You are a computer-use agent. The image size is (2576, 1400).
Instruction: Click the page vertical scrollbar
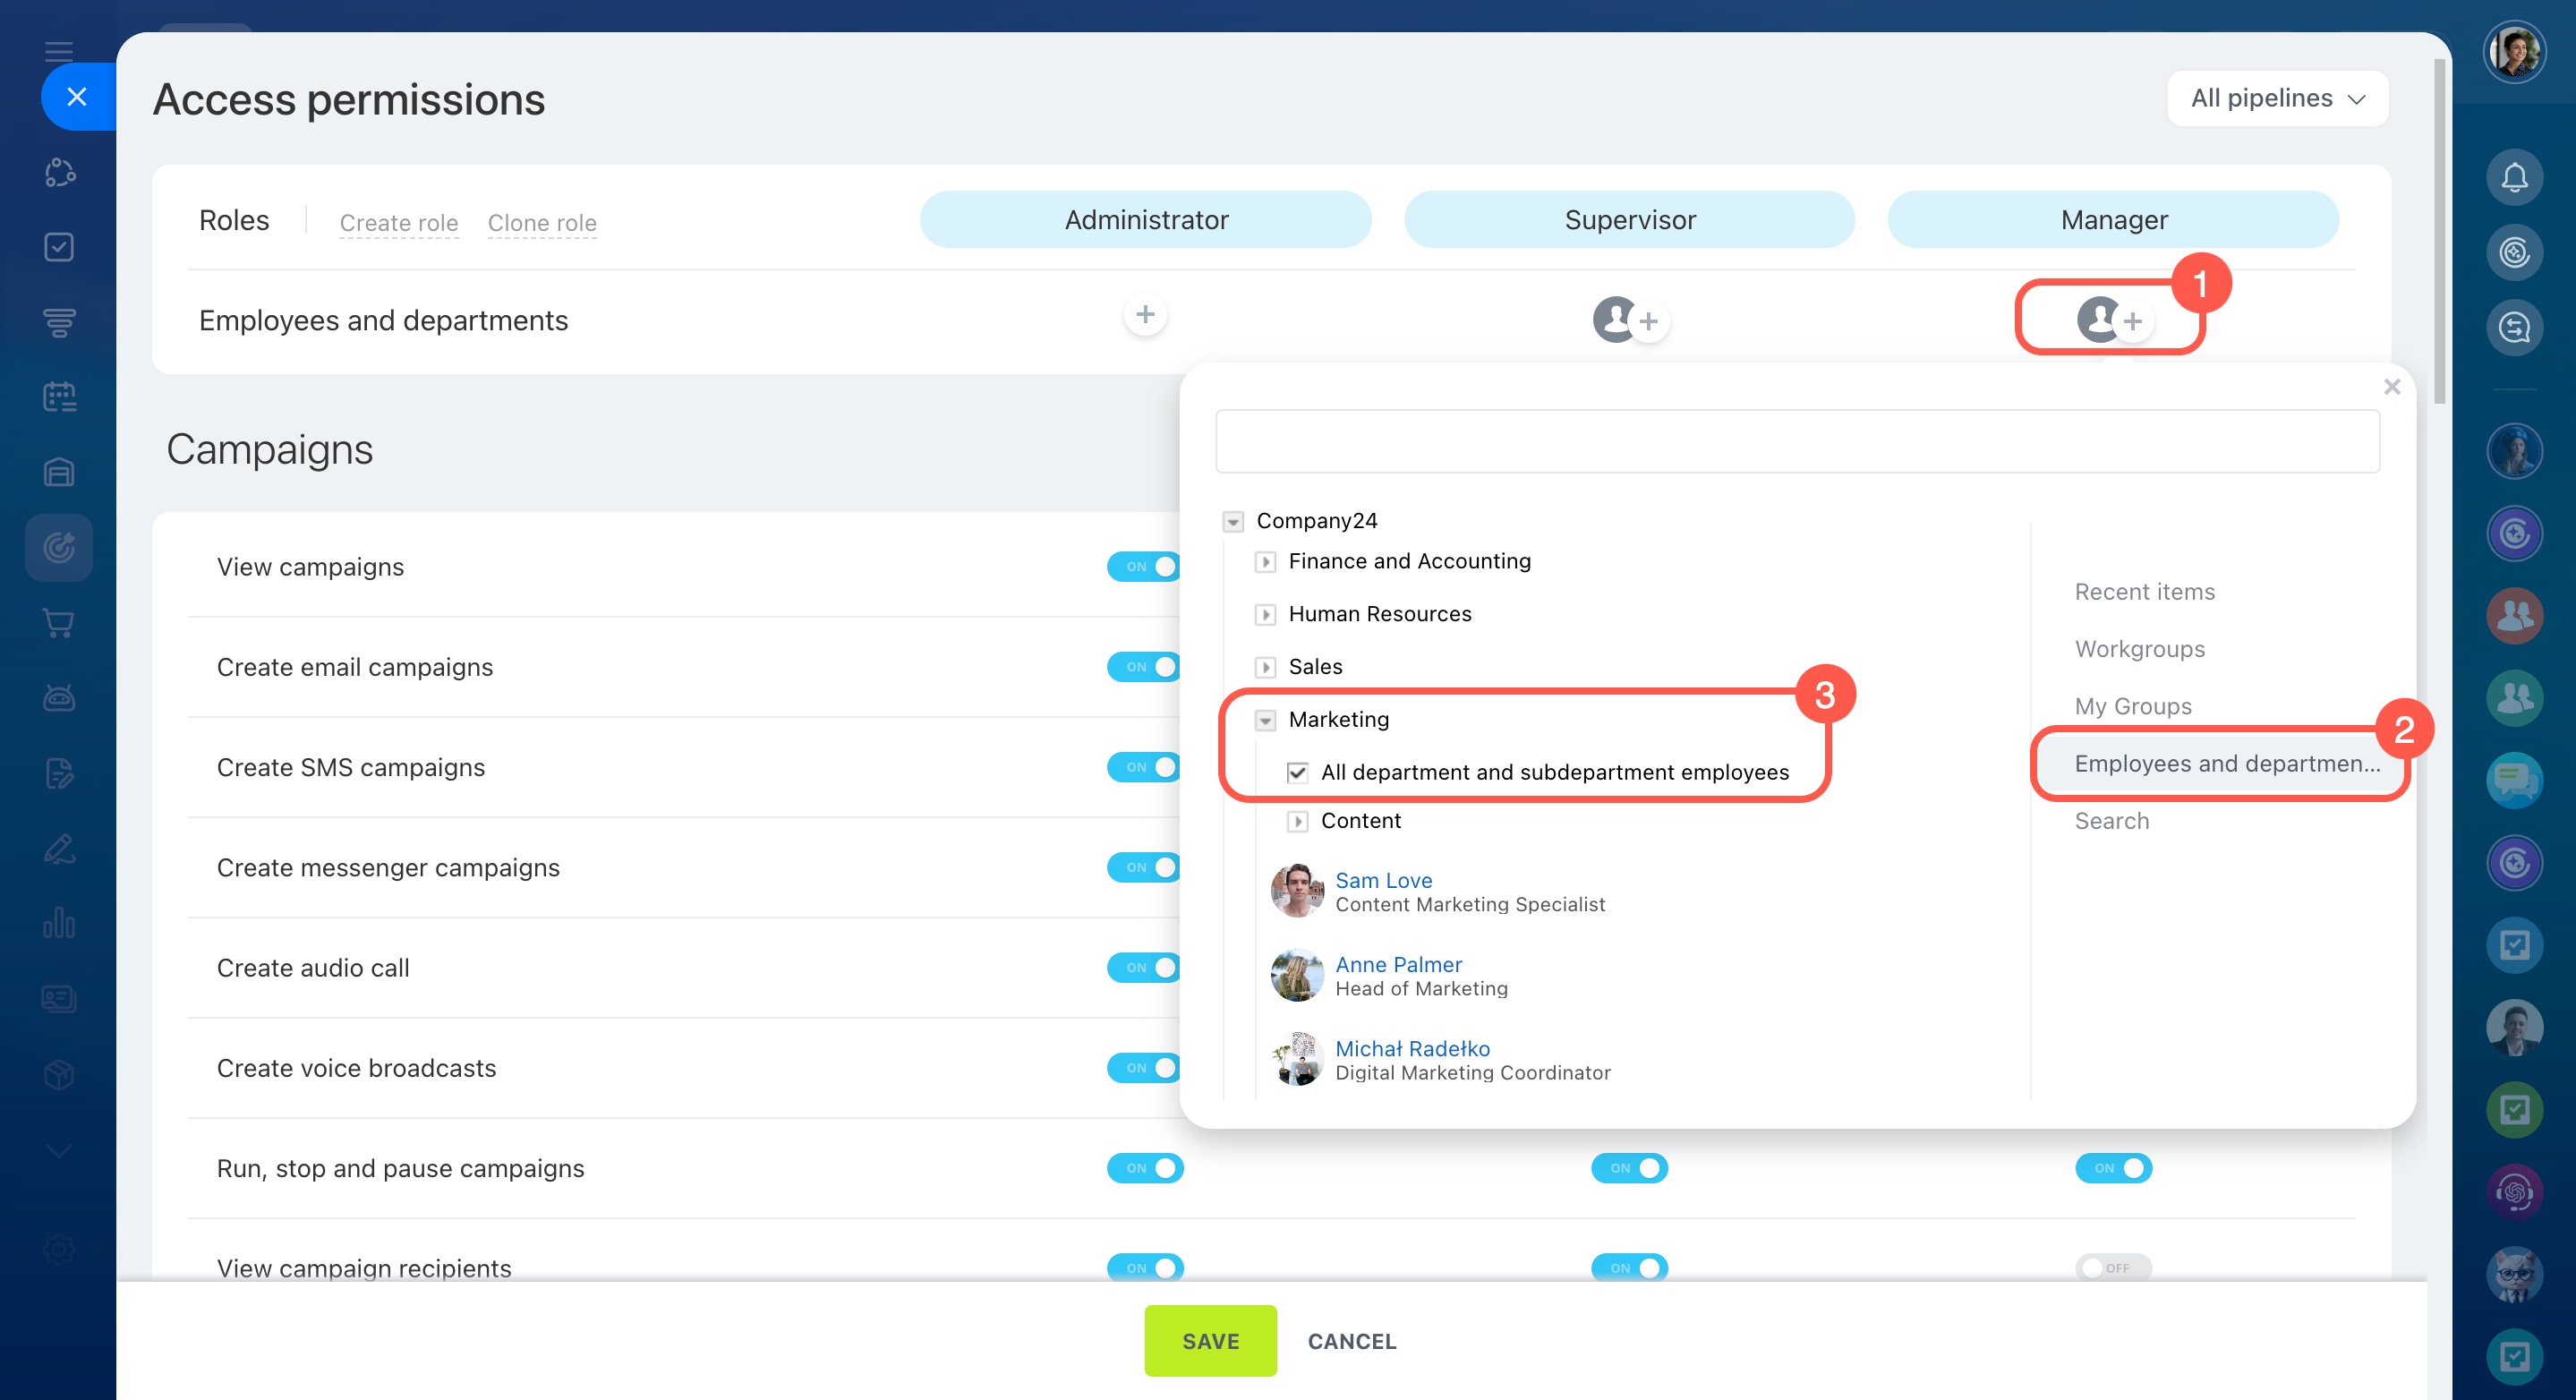coord(2439,232)
